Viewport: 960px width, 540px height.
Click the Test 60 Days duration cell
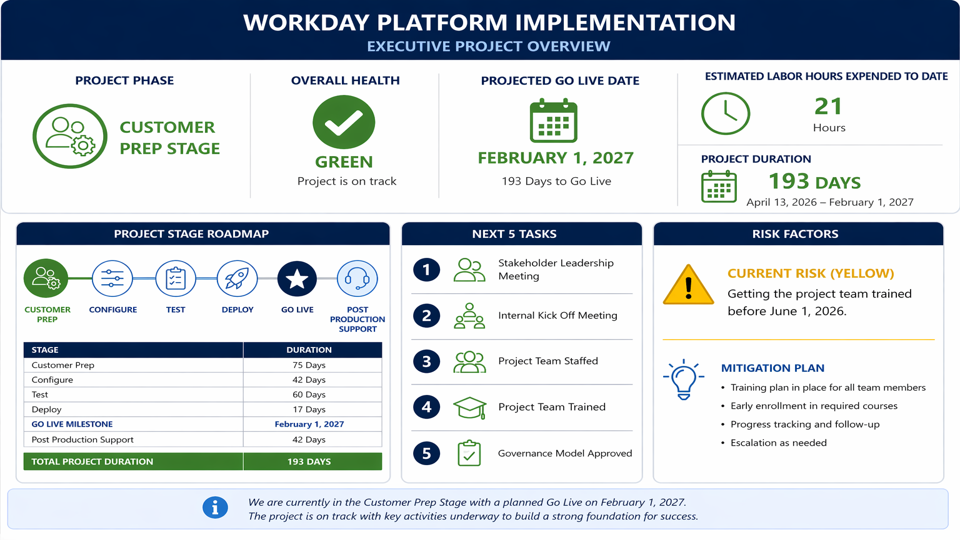click(313, 394)
